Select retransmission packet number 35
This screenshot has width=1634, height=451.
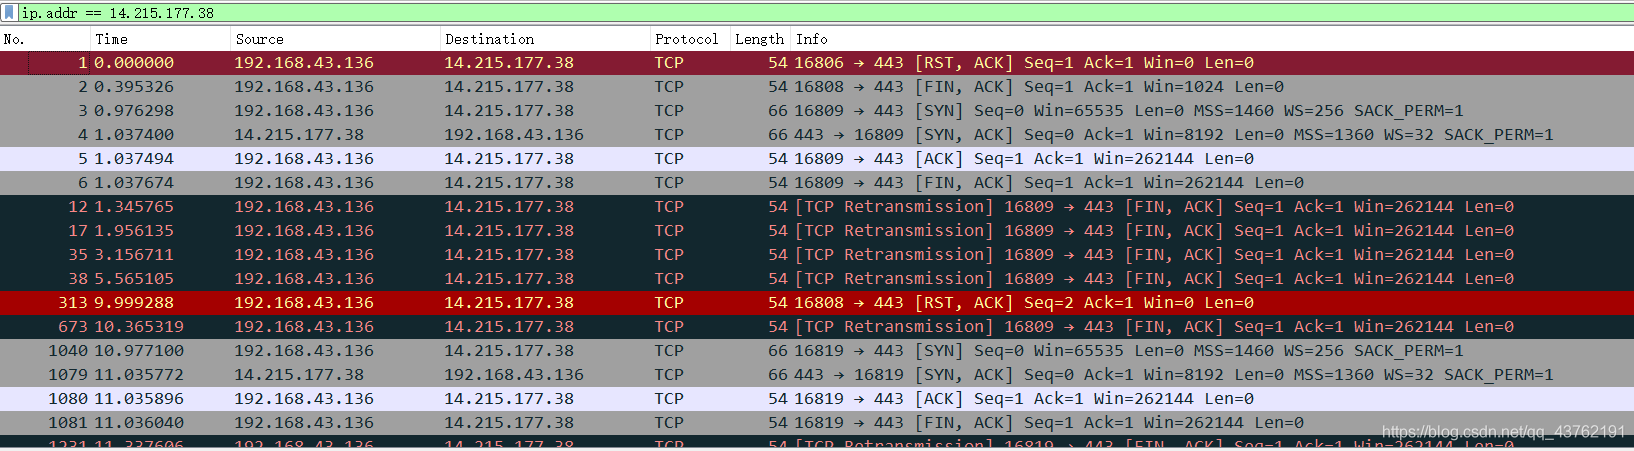(x=817, y=255)
